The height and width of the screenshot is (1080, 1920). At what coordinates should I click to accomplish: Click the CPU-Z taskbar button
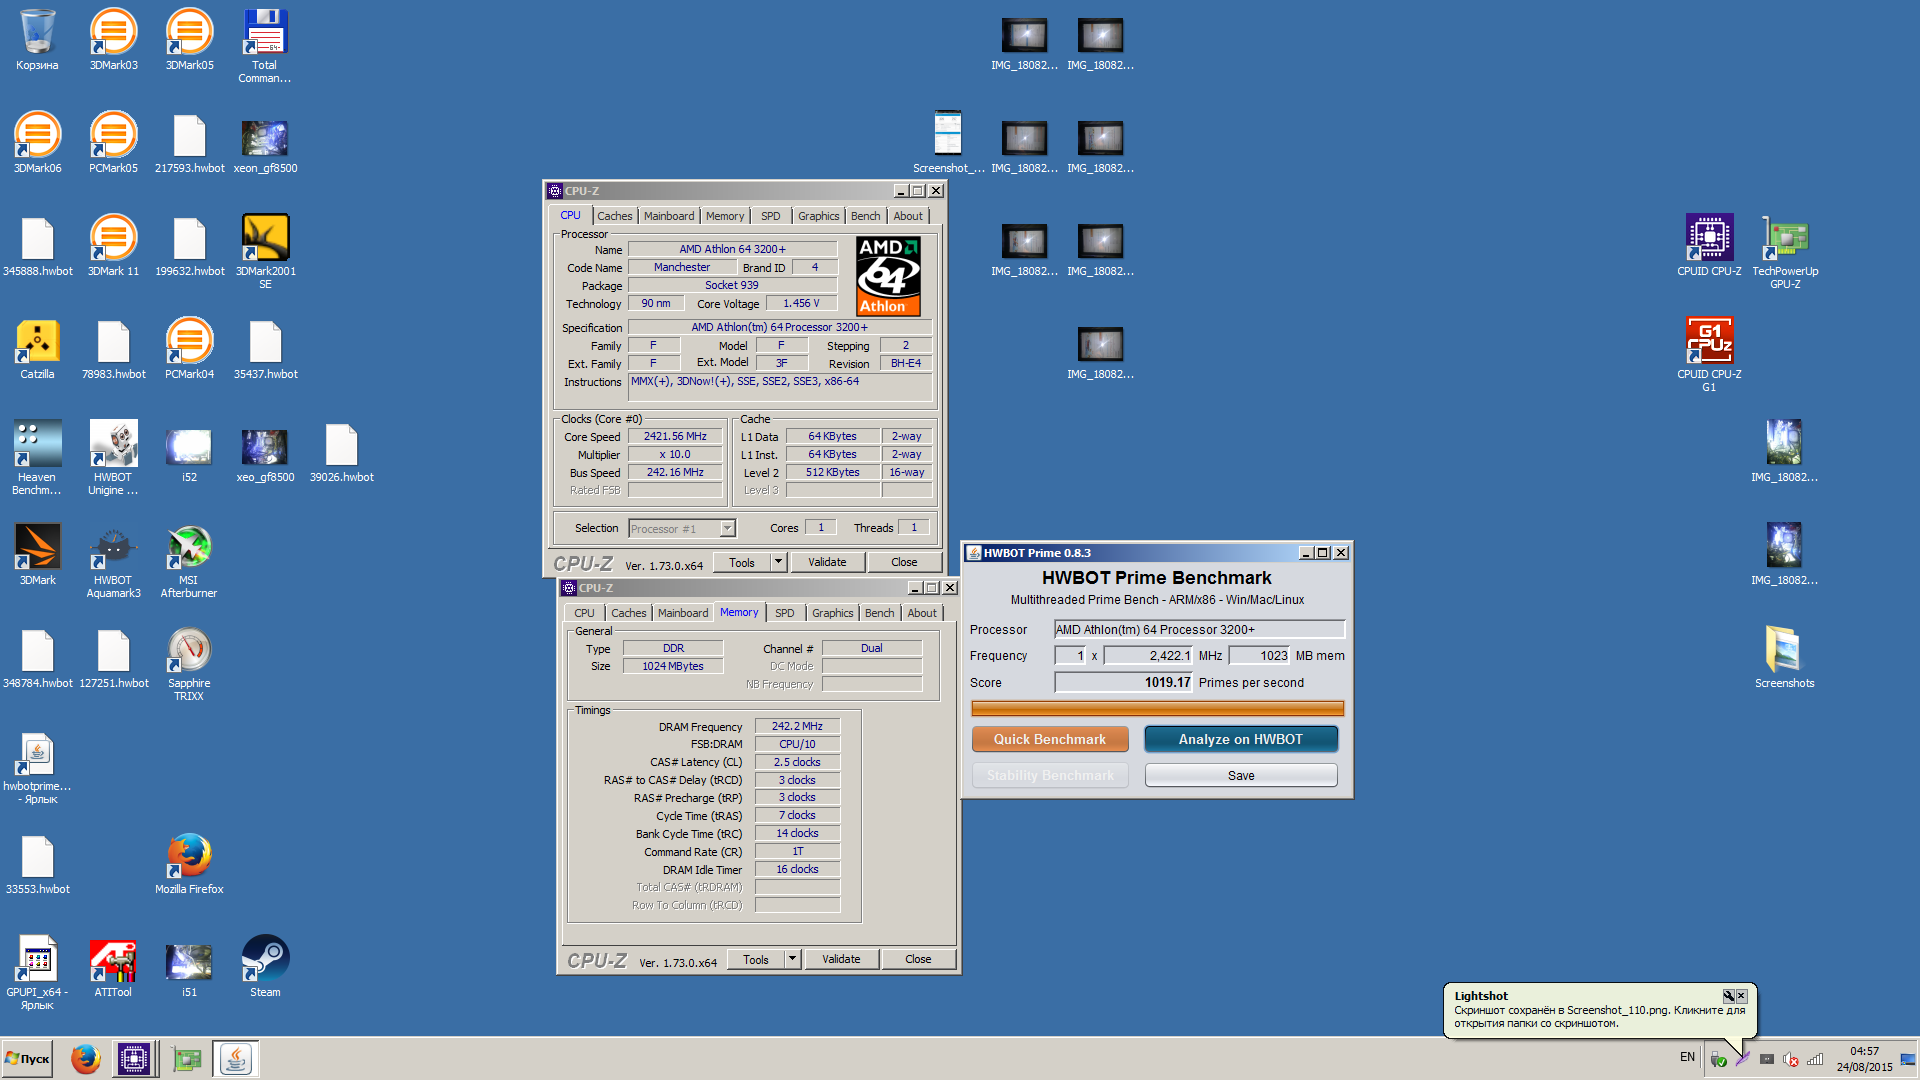click(133, 1058)
